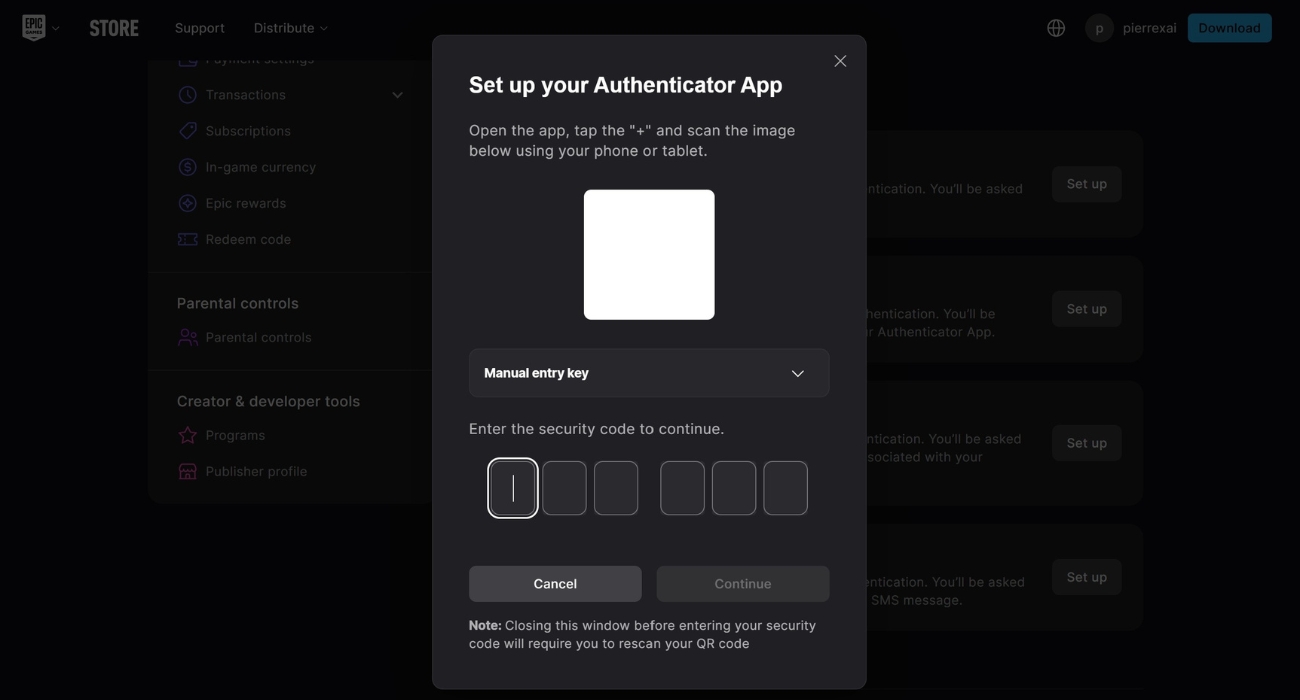
Task: Close the Authenticator App dialog
Action: tap(840, 61)
